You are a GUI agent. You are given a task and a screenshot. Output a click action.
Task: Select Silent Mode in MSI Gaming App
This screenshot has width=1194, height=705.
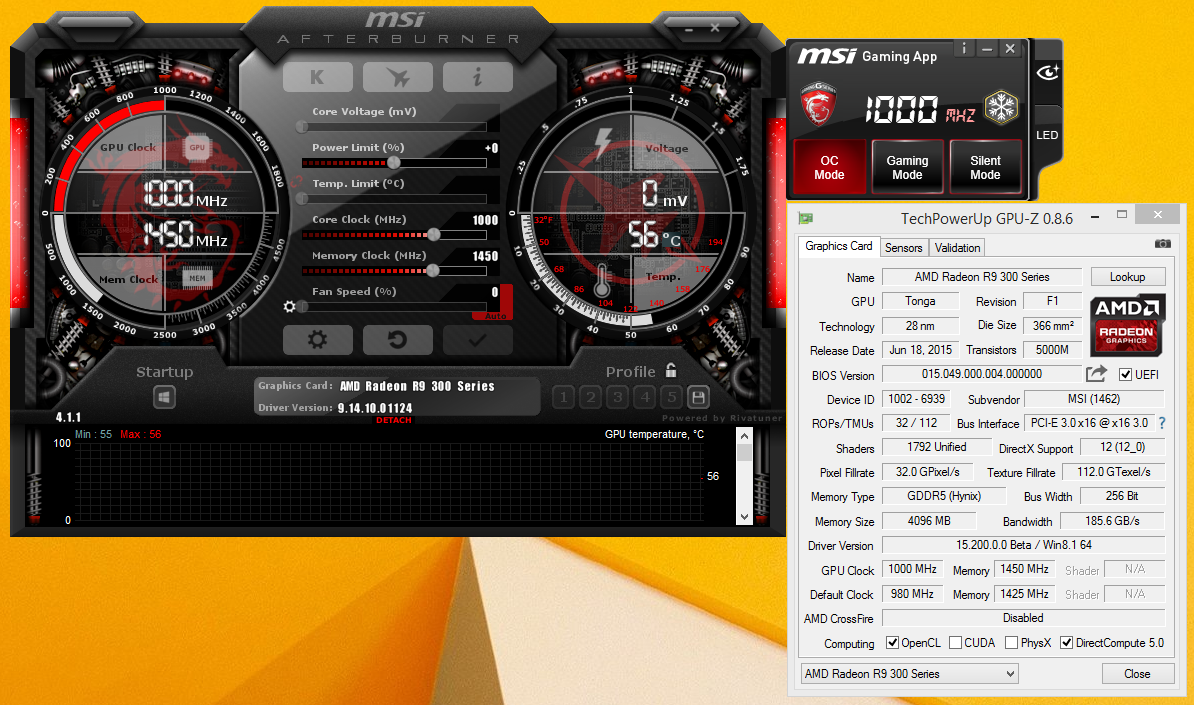click(985, 167)
